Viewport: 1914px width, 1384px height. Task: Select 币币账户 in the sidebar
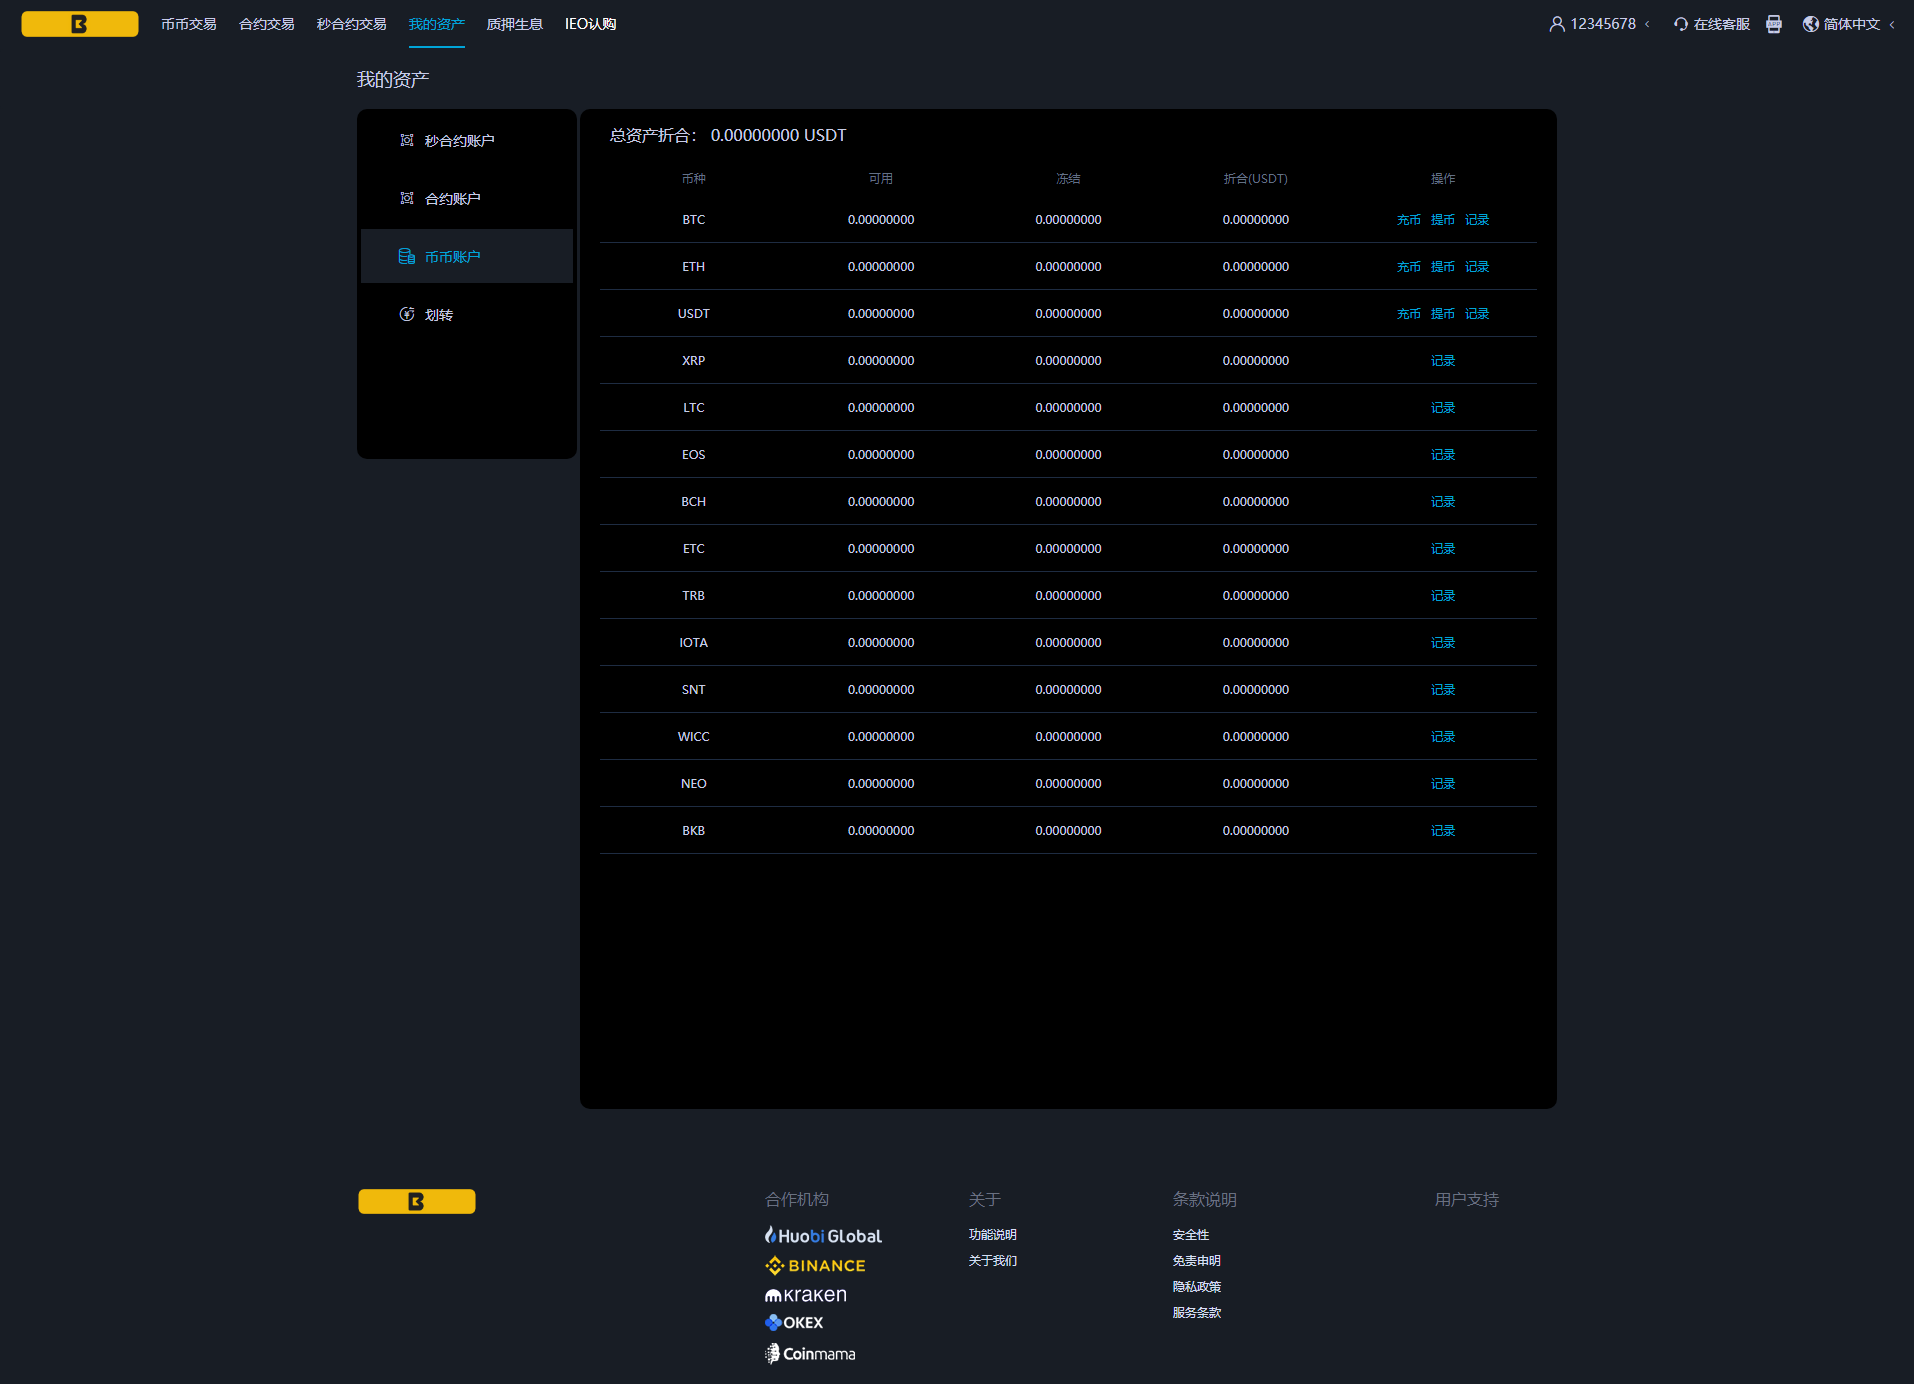[x=467, y=256]
